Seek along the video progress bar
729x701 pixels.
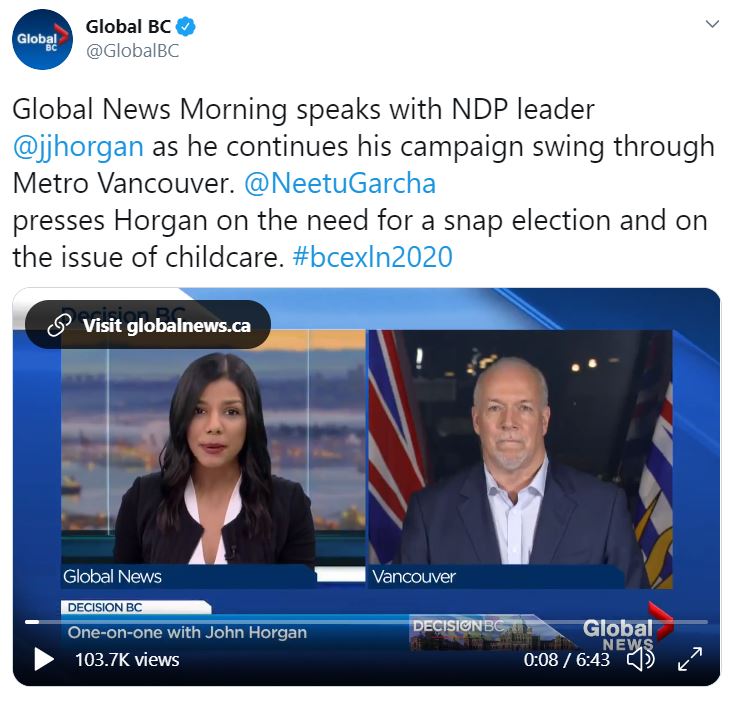[x=366, y=622]
